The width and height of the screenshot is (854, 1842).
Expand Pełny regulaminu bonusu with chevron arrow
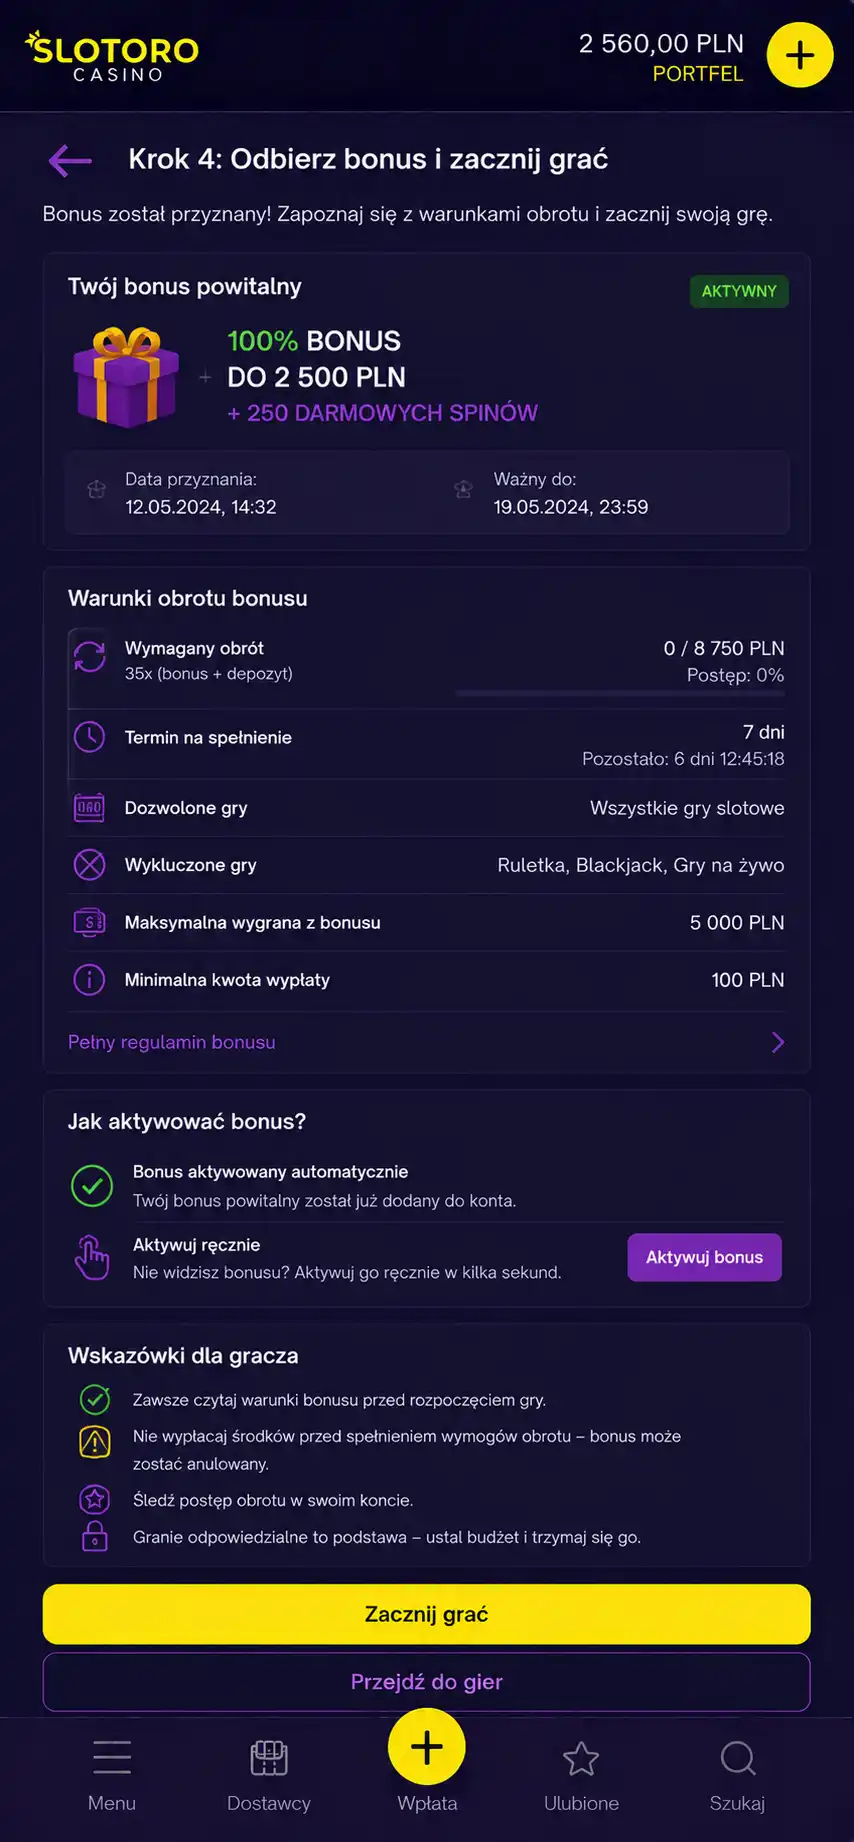point(778,1042)
